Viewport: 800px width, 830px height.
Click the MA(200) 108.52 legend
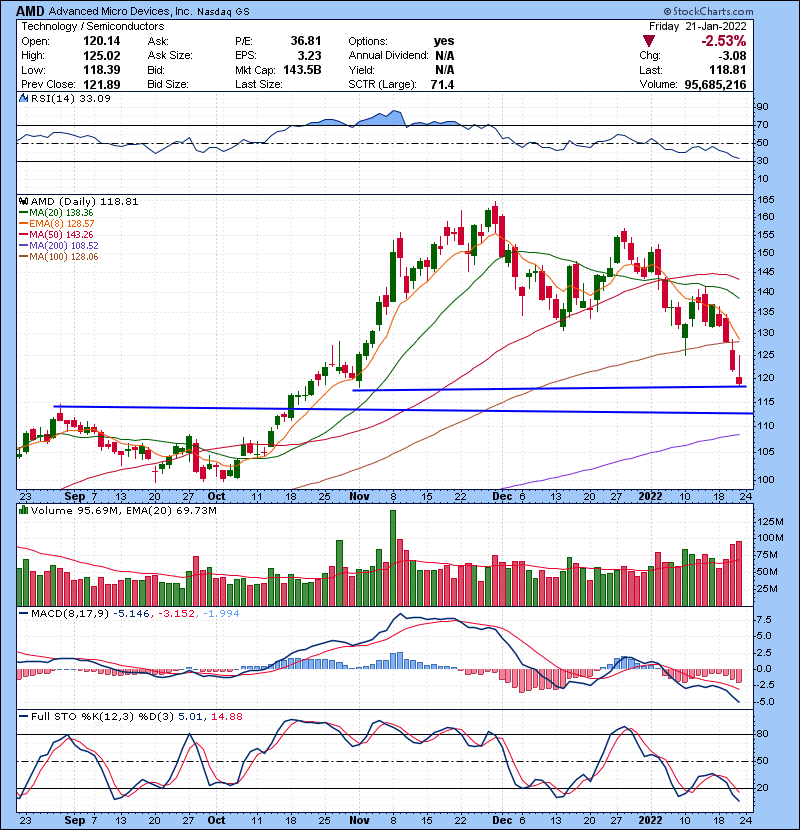pos(59,246)
